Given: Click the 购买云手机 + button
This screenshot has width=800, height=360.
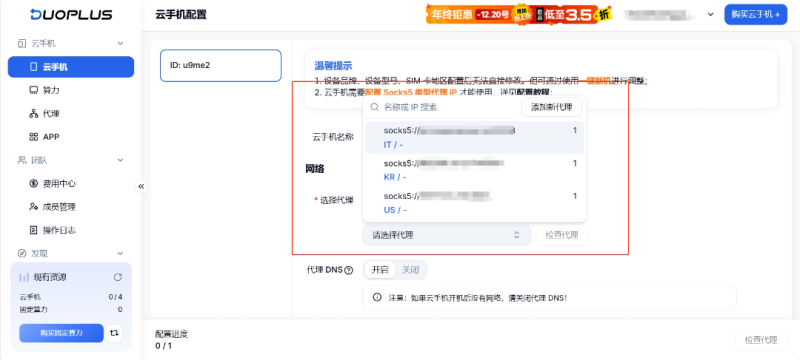Looking at the screenshot, I should click(756, 15).
